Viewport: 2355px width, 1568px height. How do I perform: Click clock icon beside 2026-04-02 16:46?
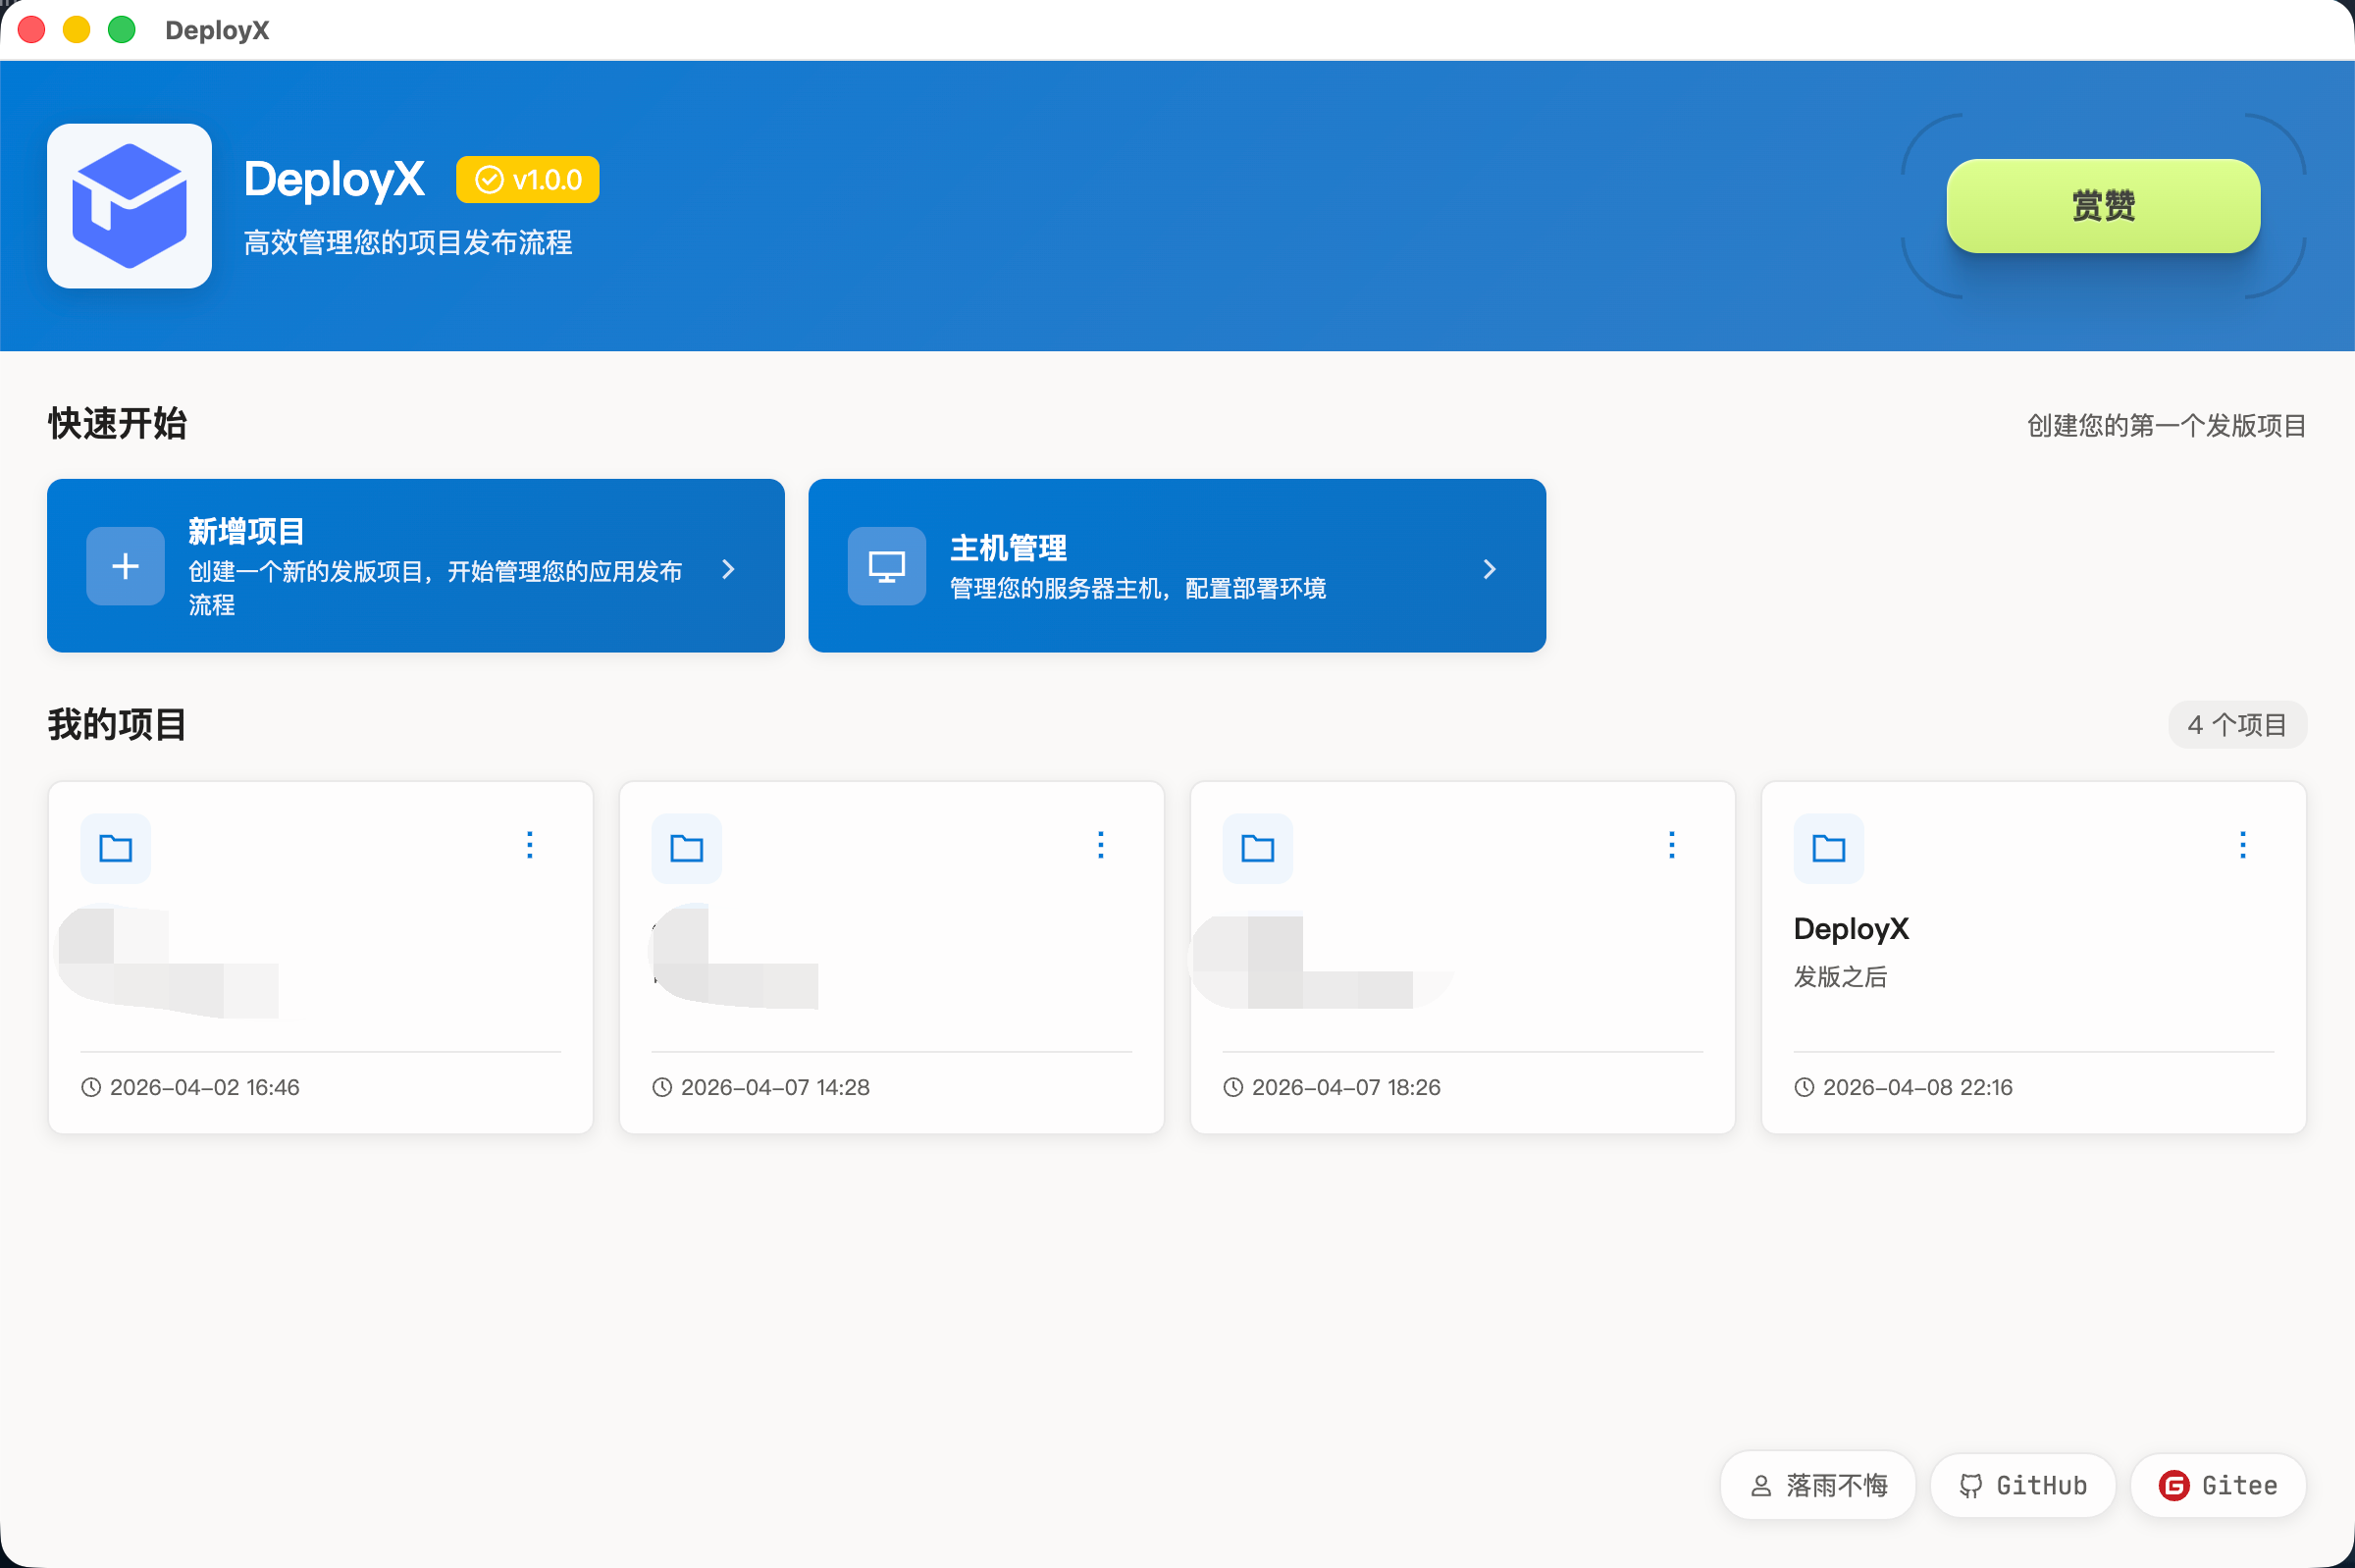(91, 1087)
